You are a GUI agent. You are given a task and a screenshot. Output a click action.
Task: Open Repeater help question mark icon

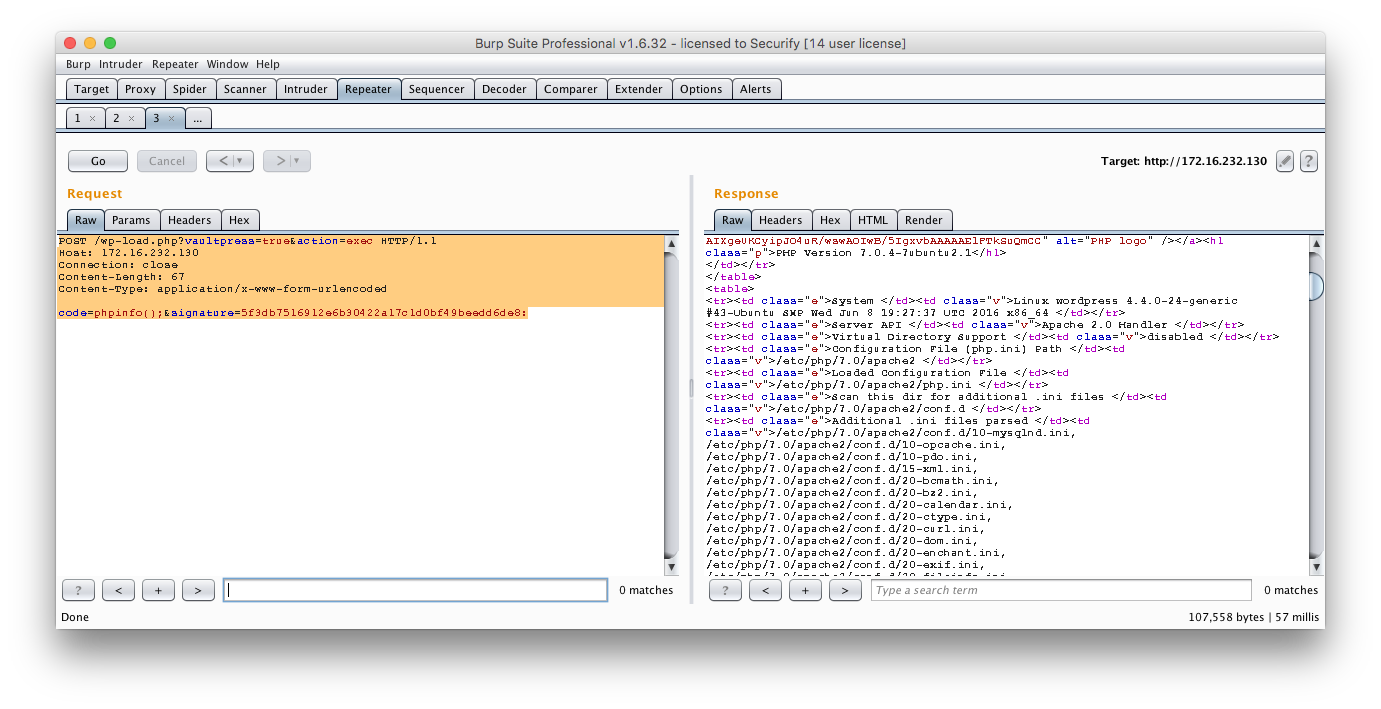(1308, 161)
